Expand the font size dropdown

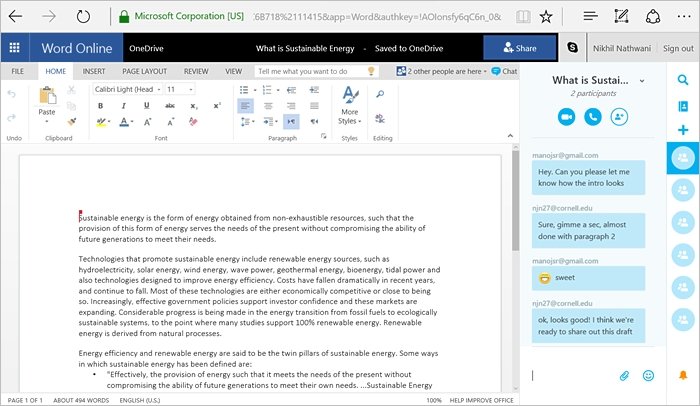point(180,89)
